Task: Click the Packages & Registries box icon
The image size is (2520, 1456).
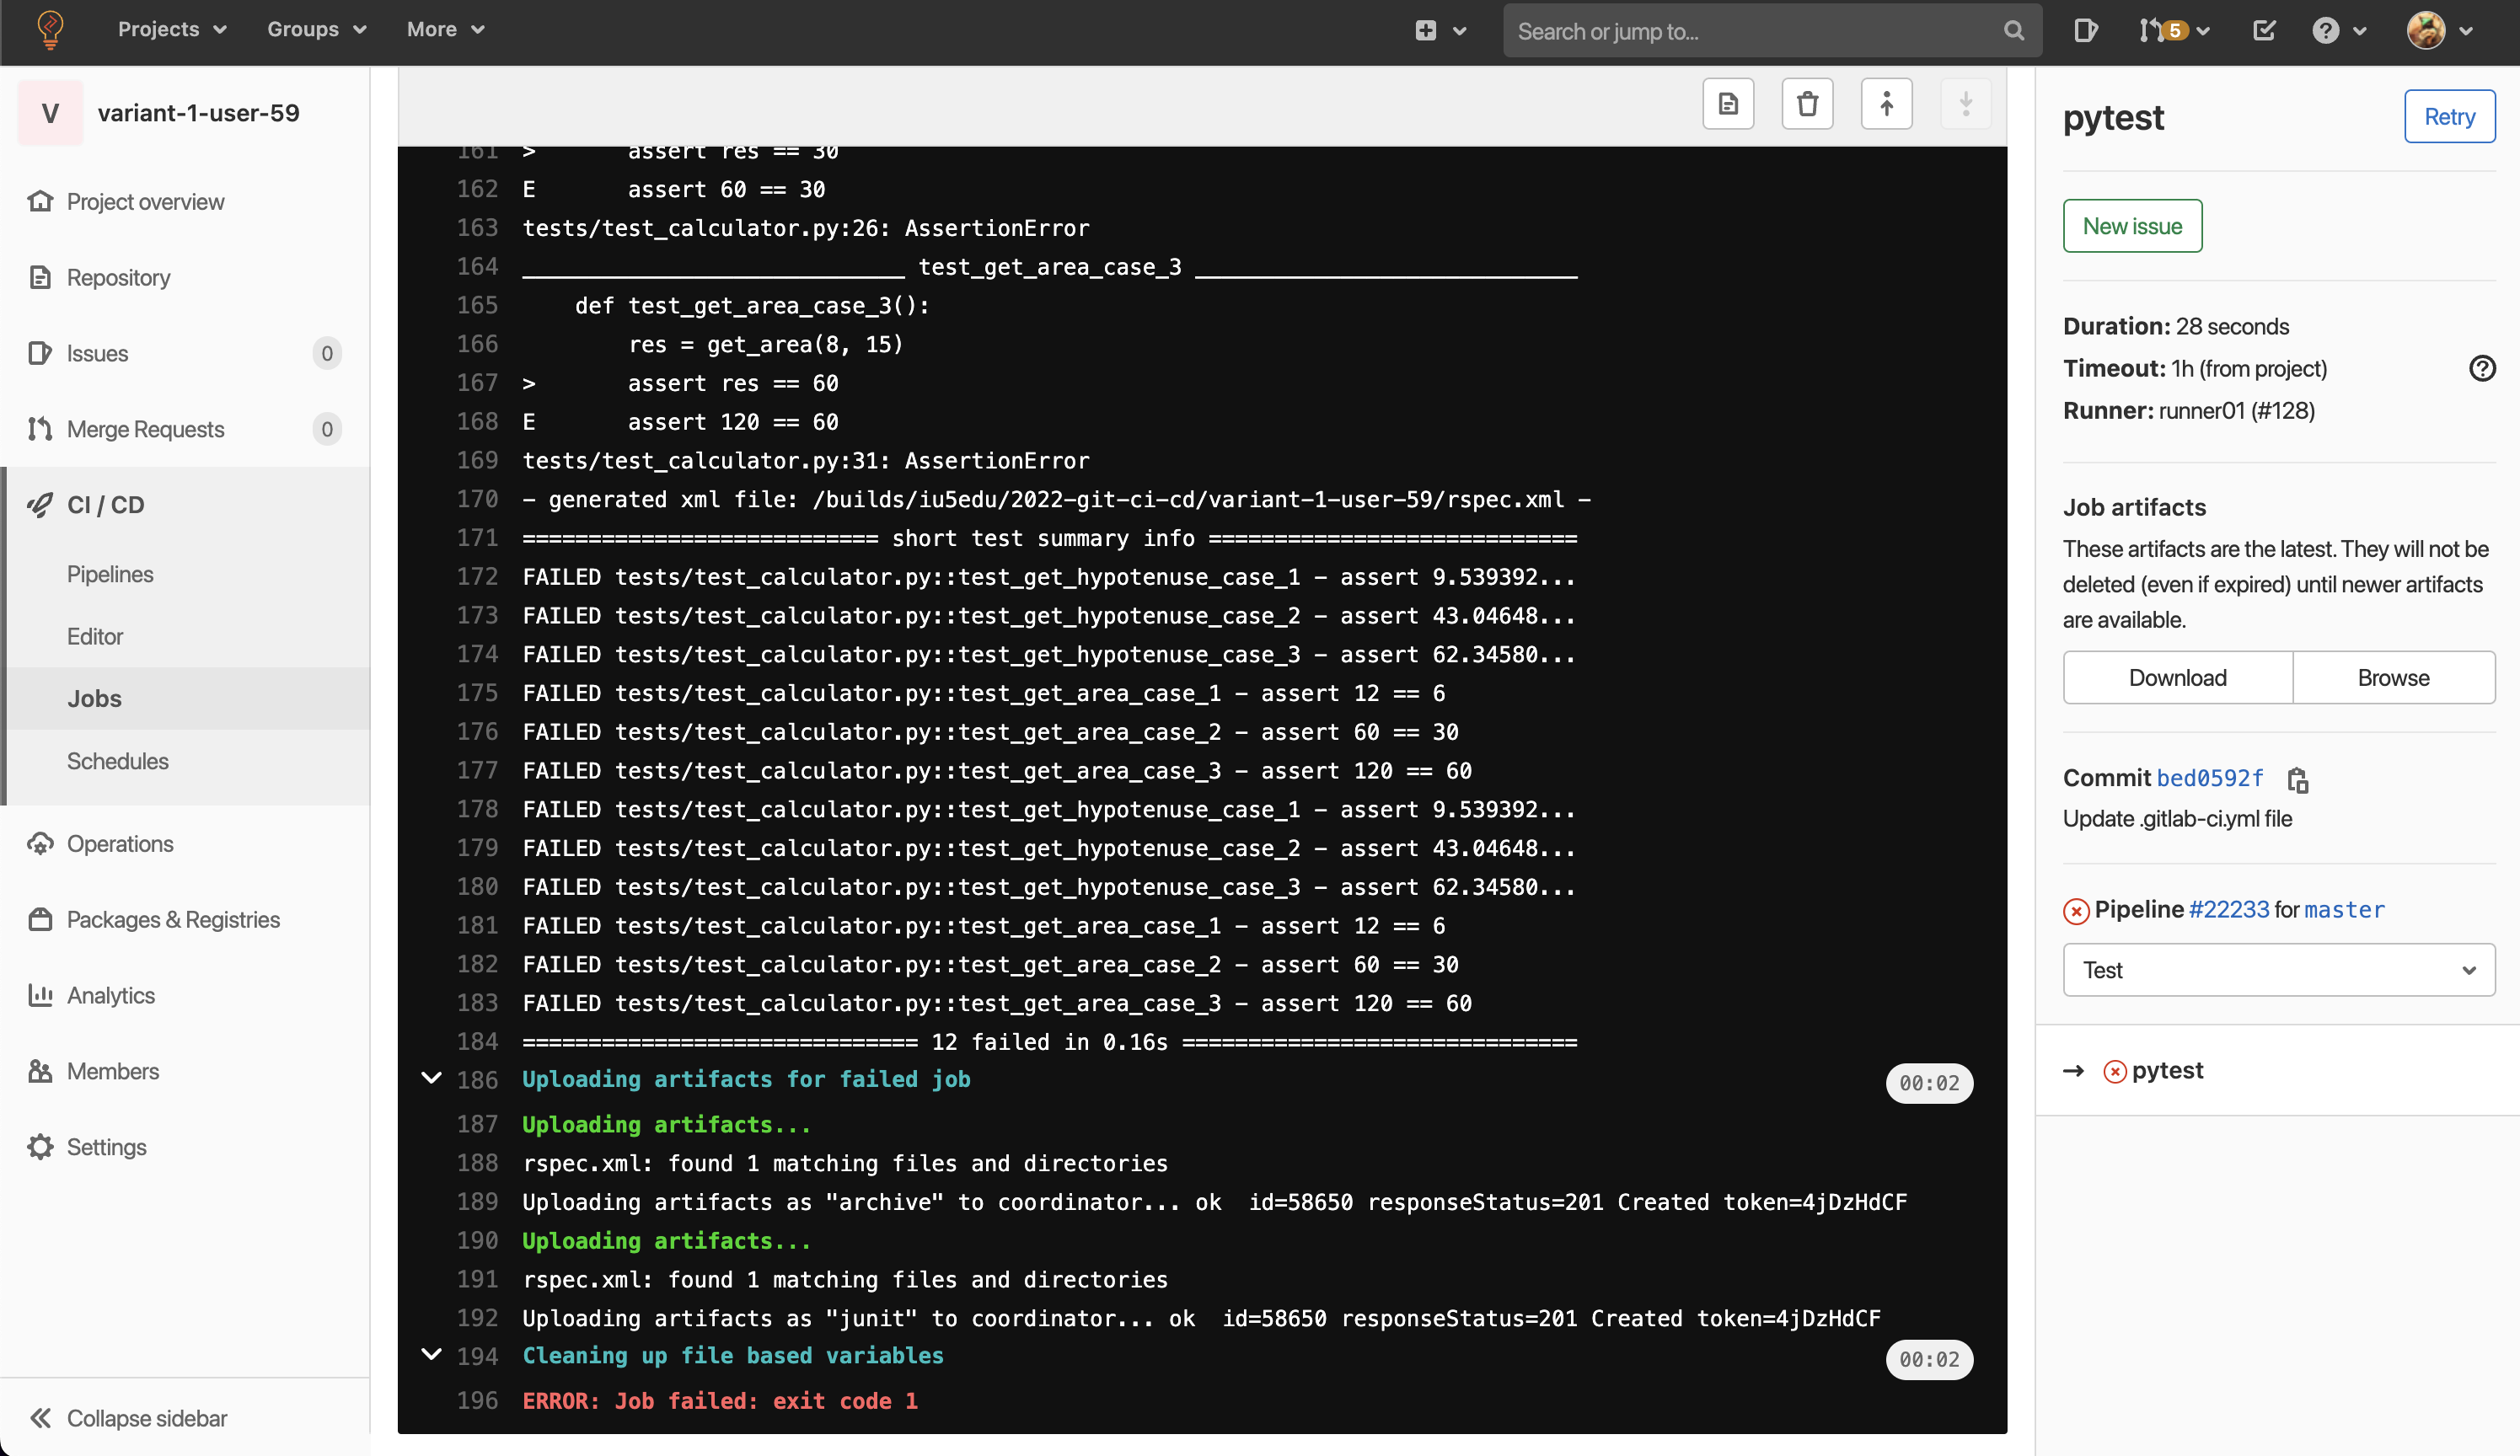Action: (x=40, y=919)
